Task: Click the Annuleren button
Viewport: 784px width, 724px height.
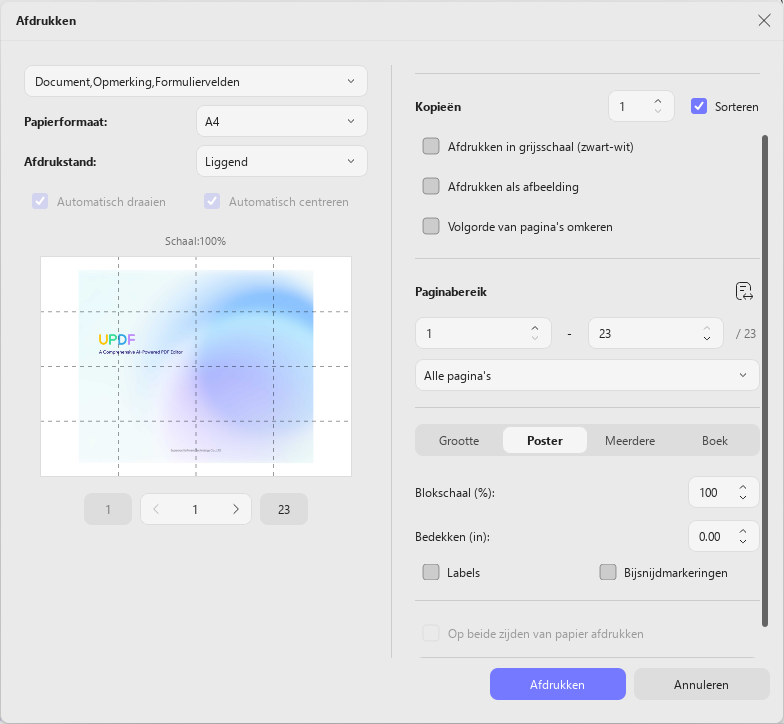Action: coord(702,684)
